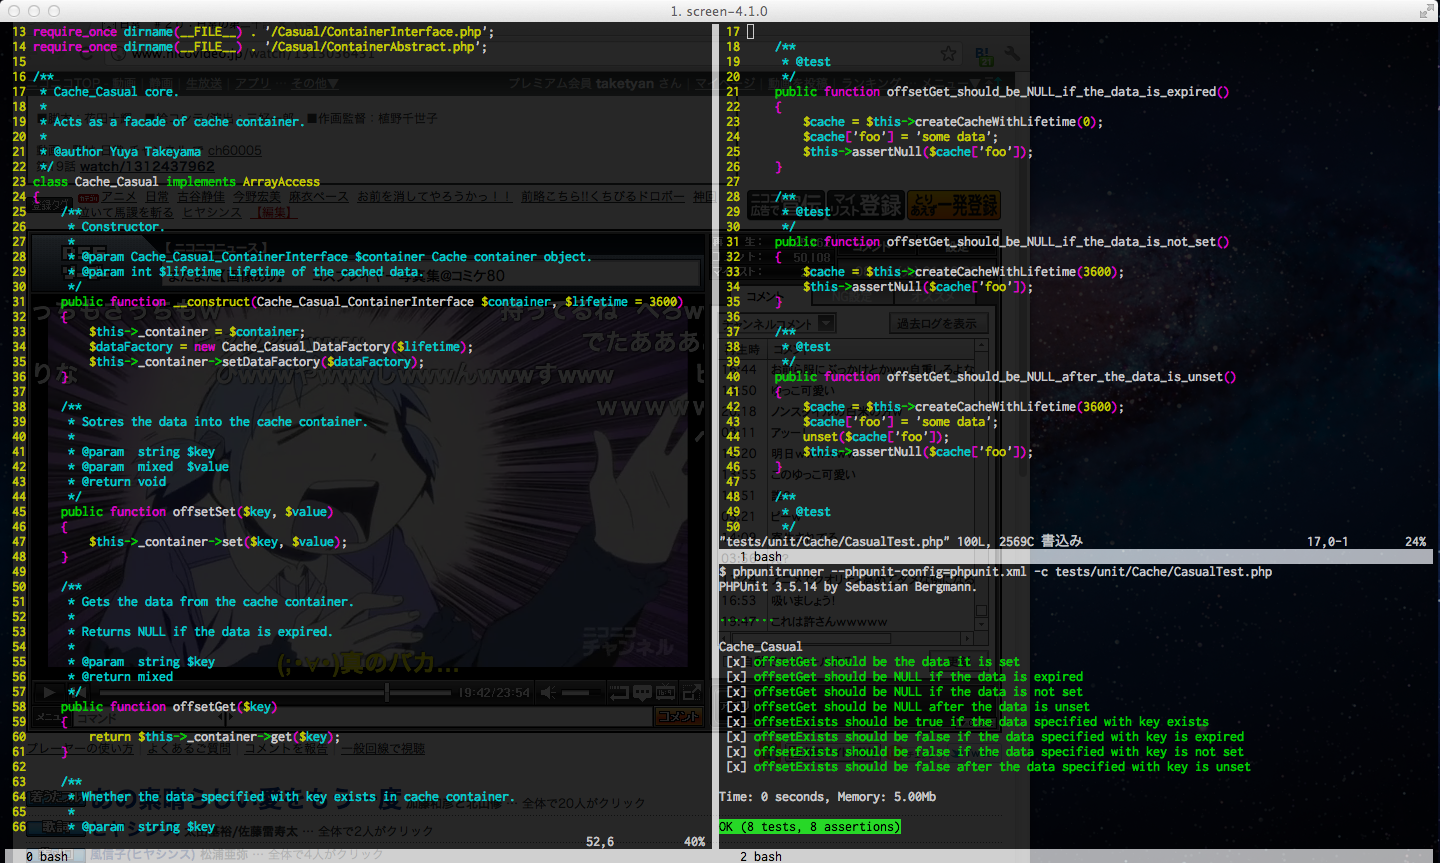Click the 'public function offsetSet($key, $value)' line
1440x863 pixels.
click(196, 512)
